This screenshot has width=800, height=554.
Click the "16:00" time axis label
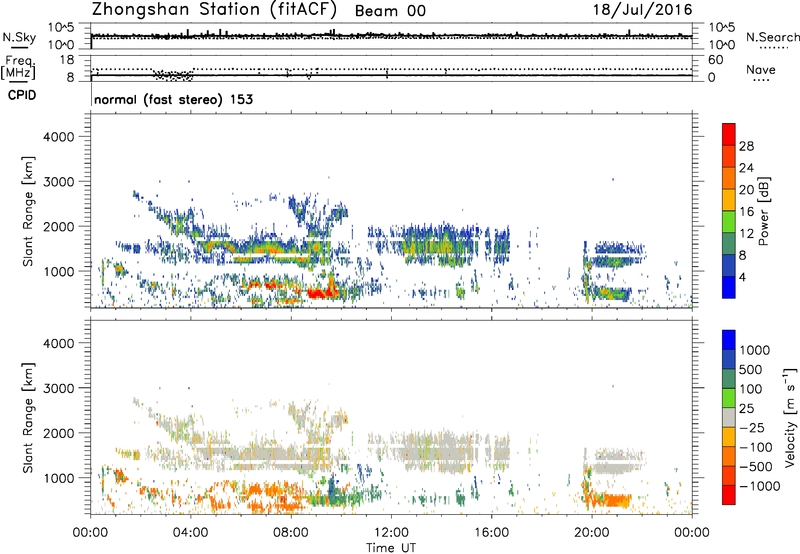[491, 532]
